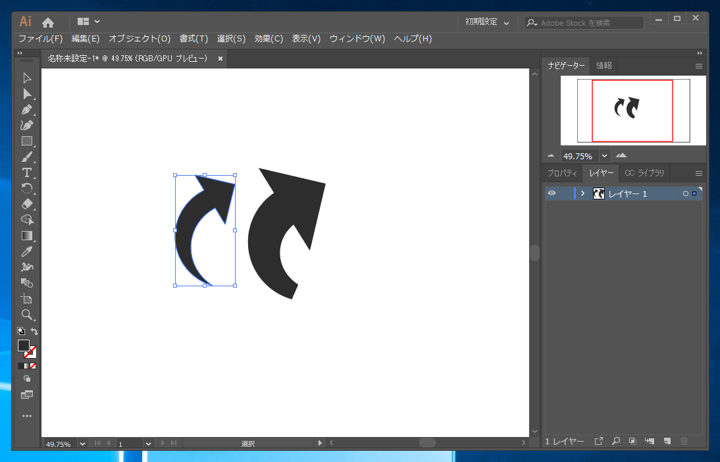
Task: Select the Rectangle tool
Action: (27, 141)
